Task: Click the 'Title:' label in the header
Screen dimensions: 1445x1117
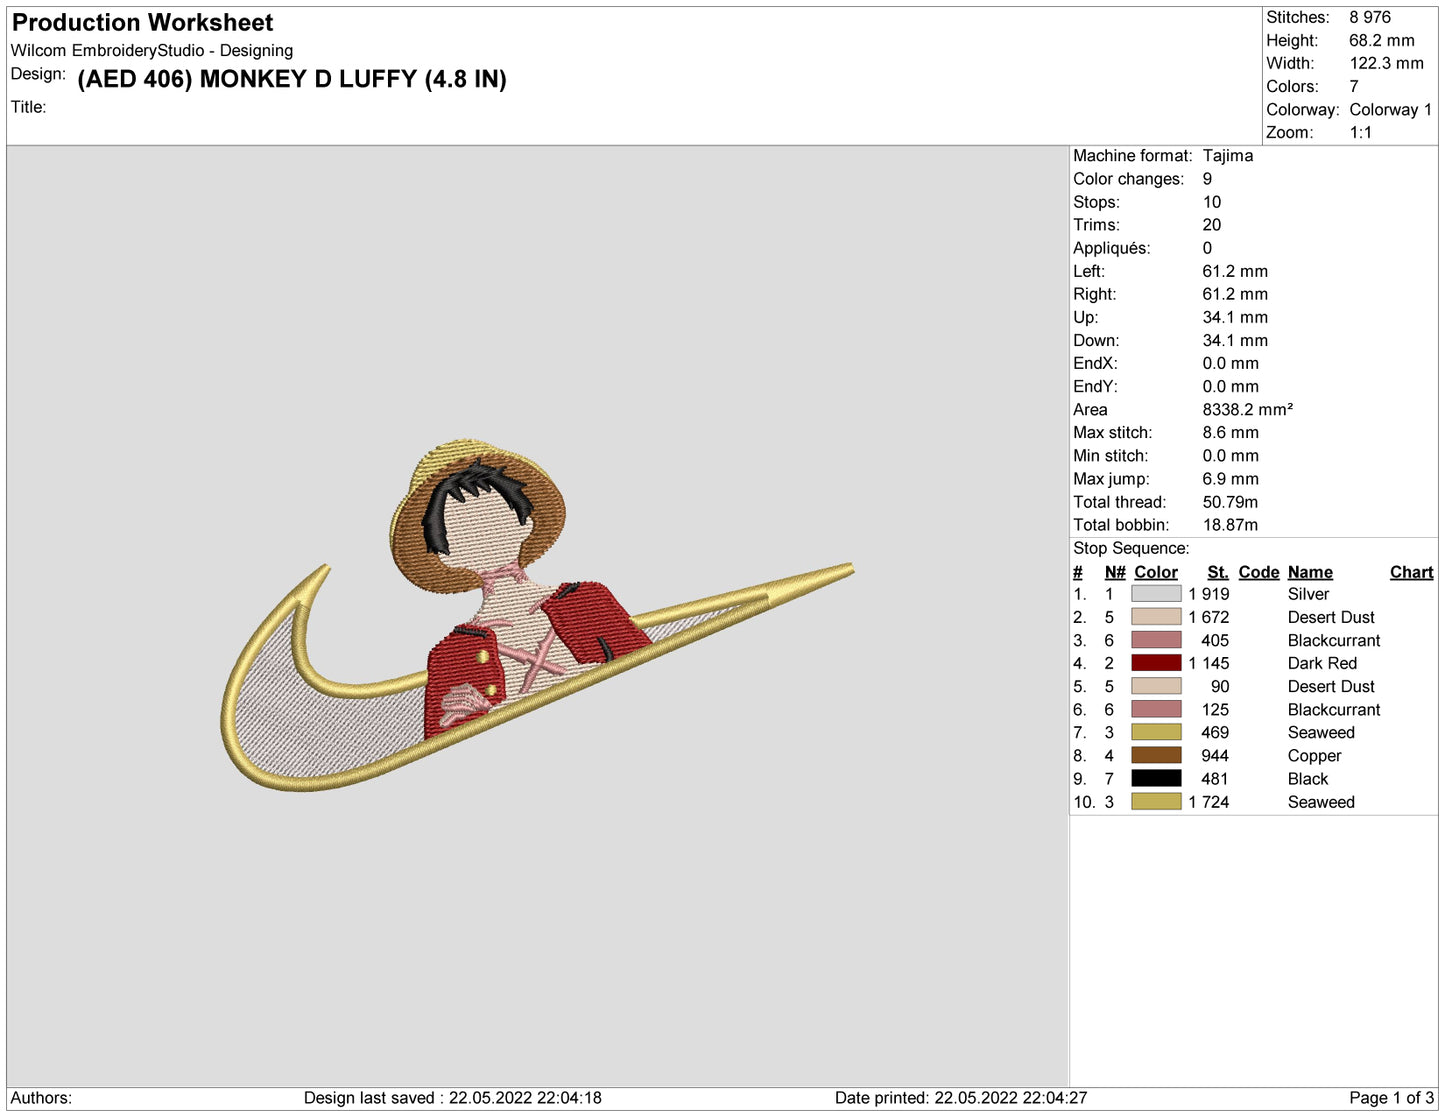Action: [28, 107]
